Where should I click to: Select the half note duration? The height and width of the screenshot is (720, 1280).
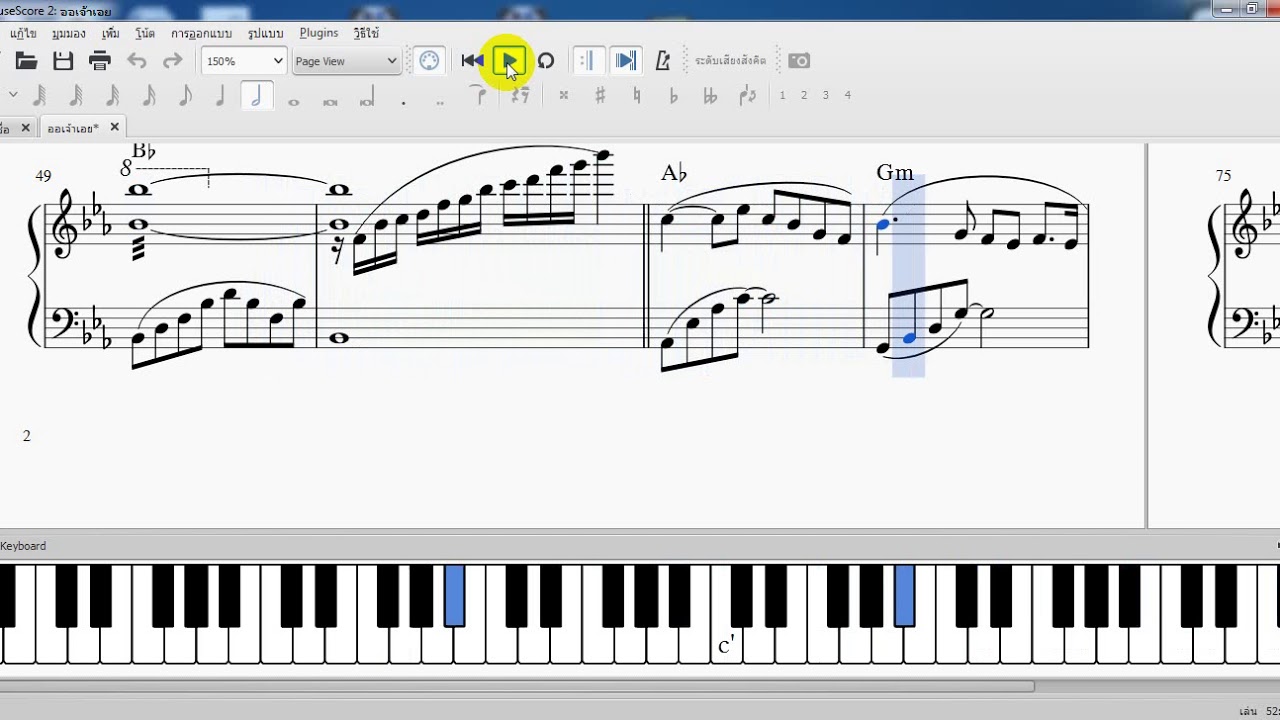pos(257,96)
